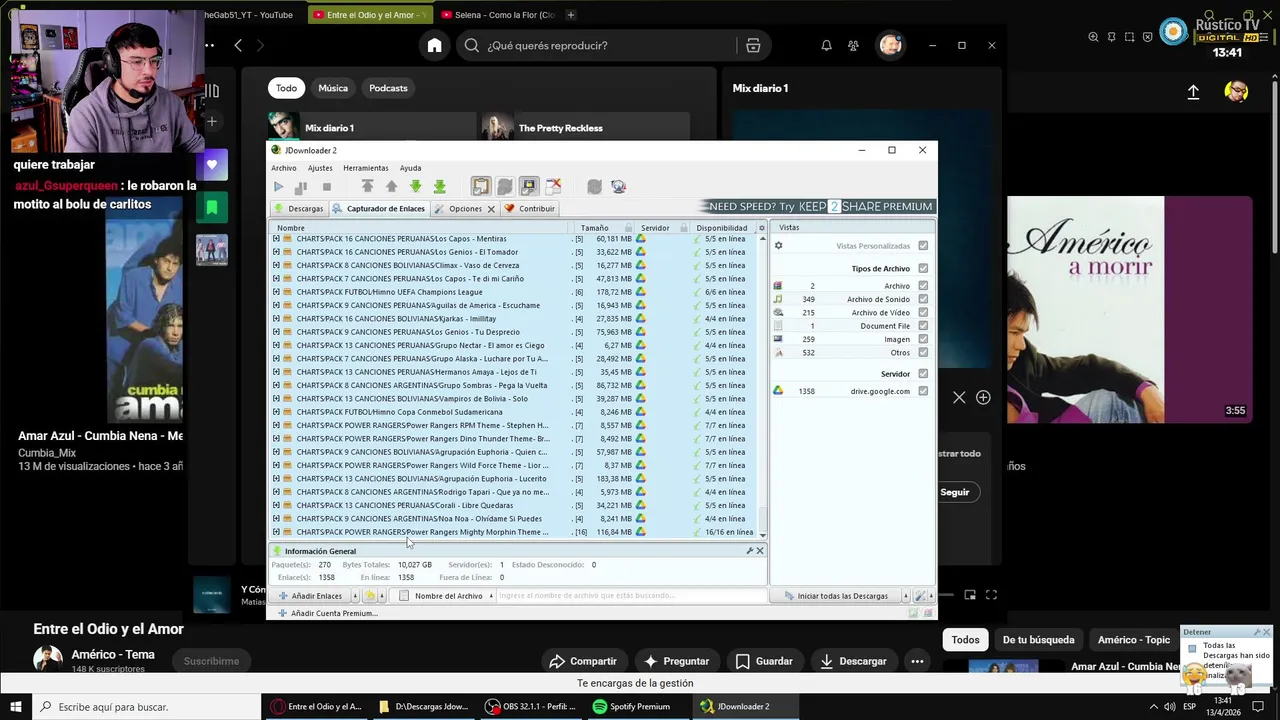Open Spotify friends activity icon
1280x720 pixels.
pos(853,45)
